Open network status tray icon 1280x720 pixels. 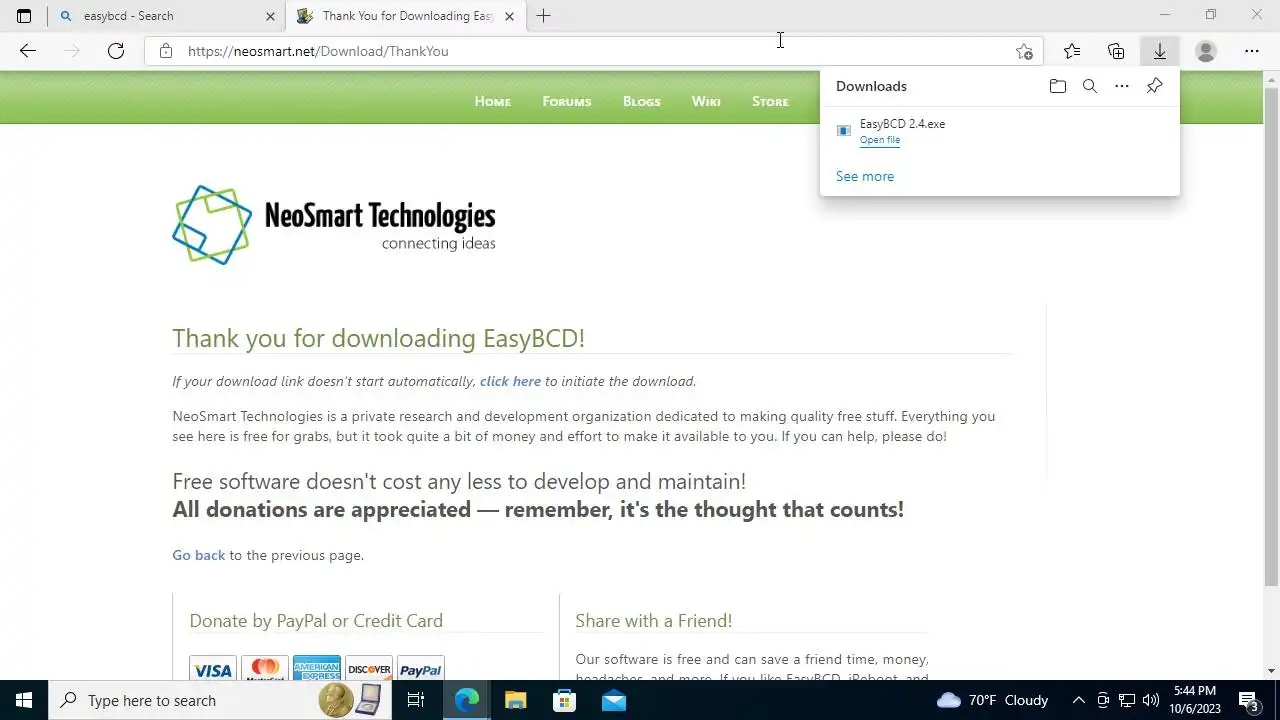pyautogui.click(x=1127, y=700)
